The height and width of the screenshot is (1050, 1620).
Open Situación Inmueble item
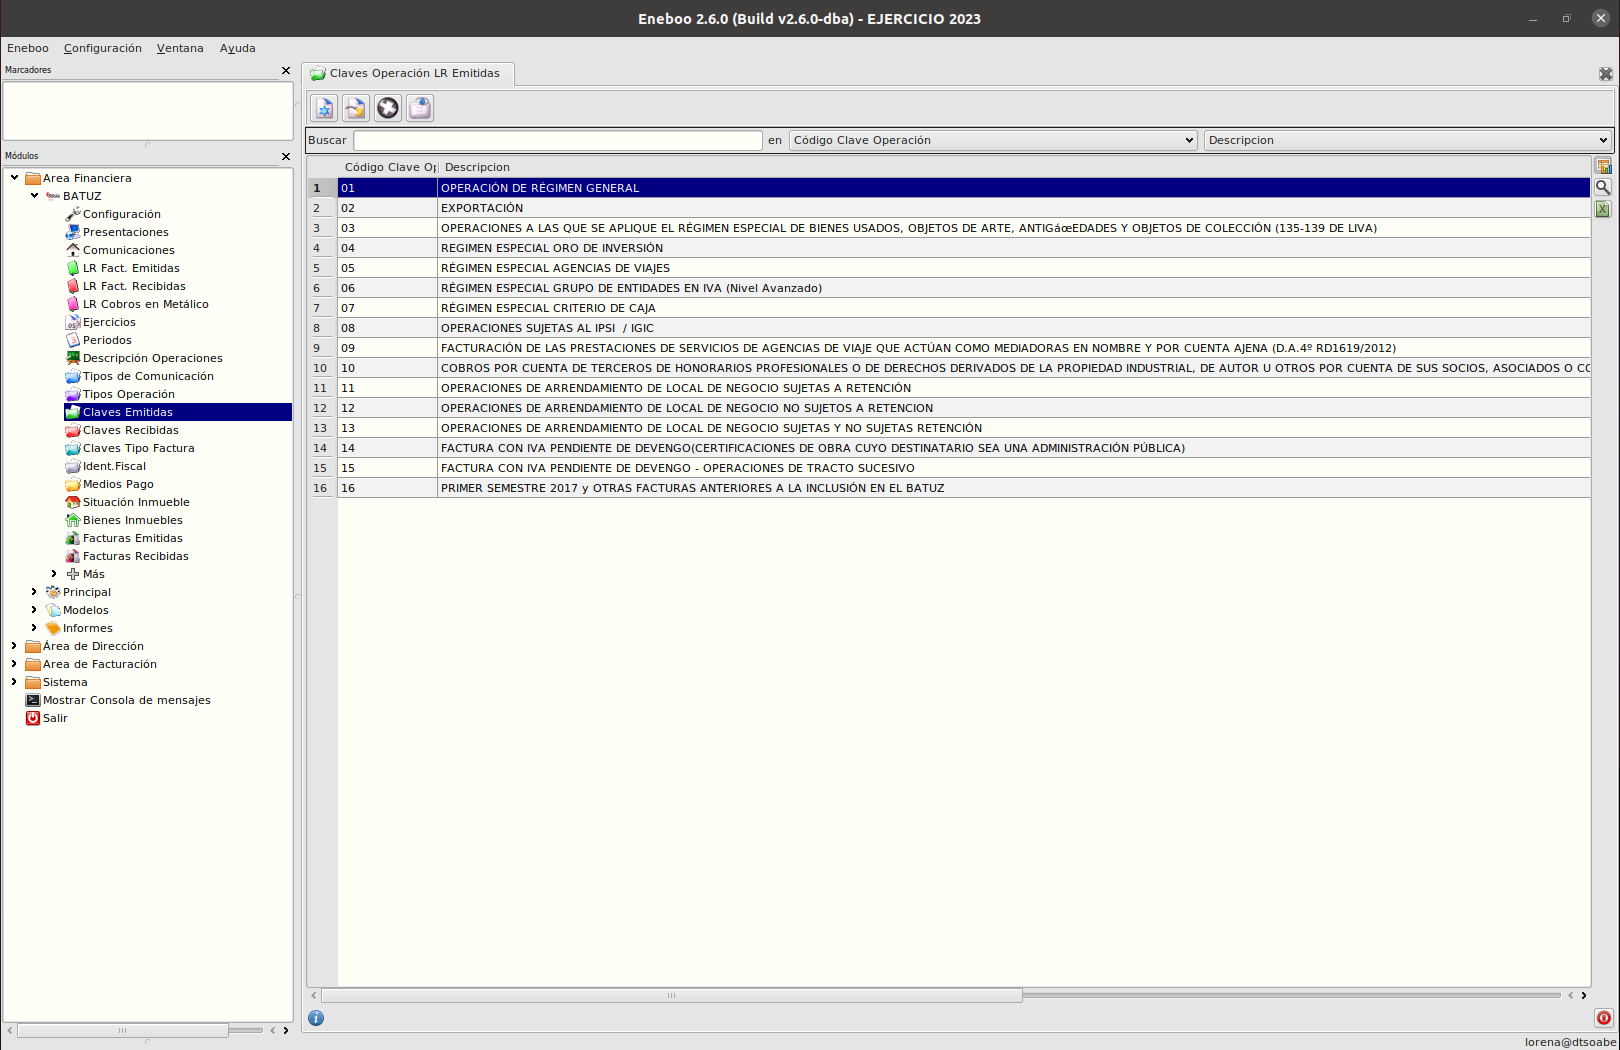pyautogui.click(x=127, y=502)
